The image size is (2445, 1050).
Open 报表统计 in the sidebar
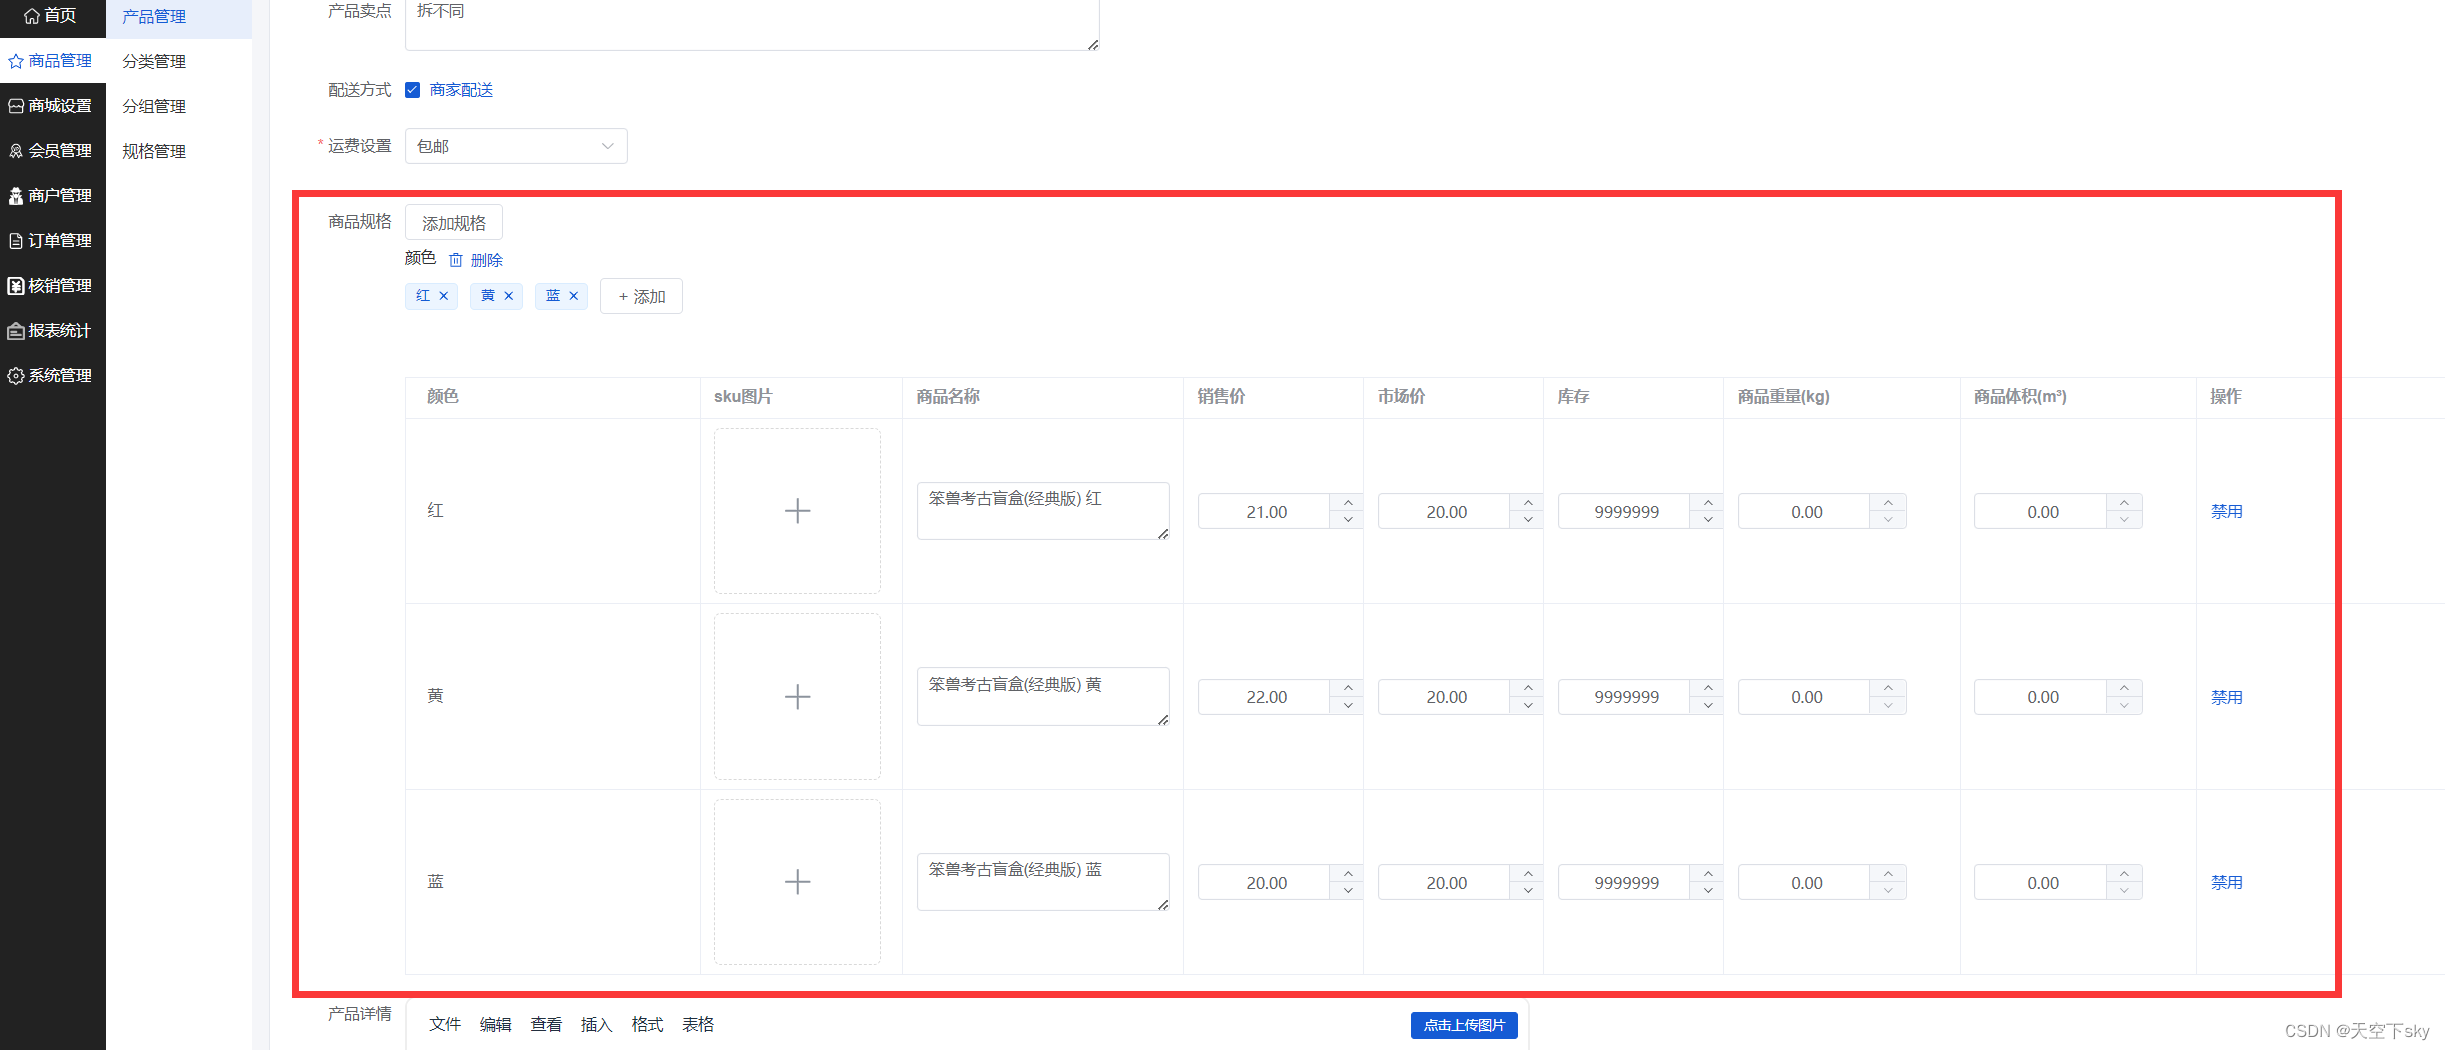click(x=52, y=331)
